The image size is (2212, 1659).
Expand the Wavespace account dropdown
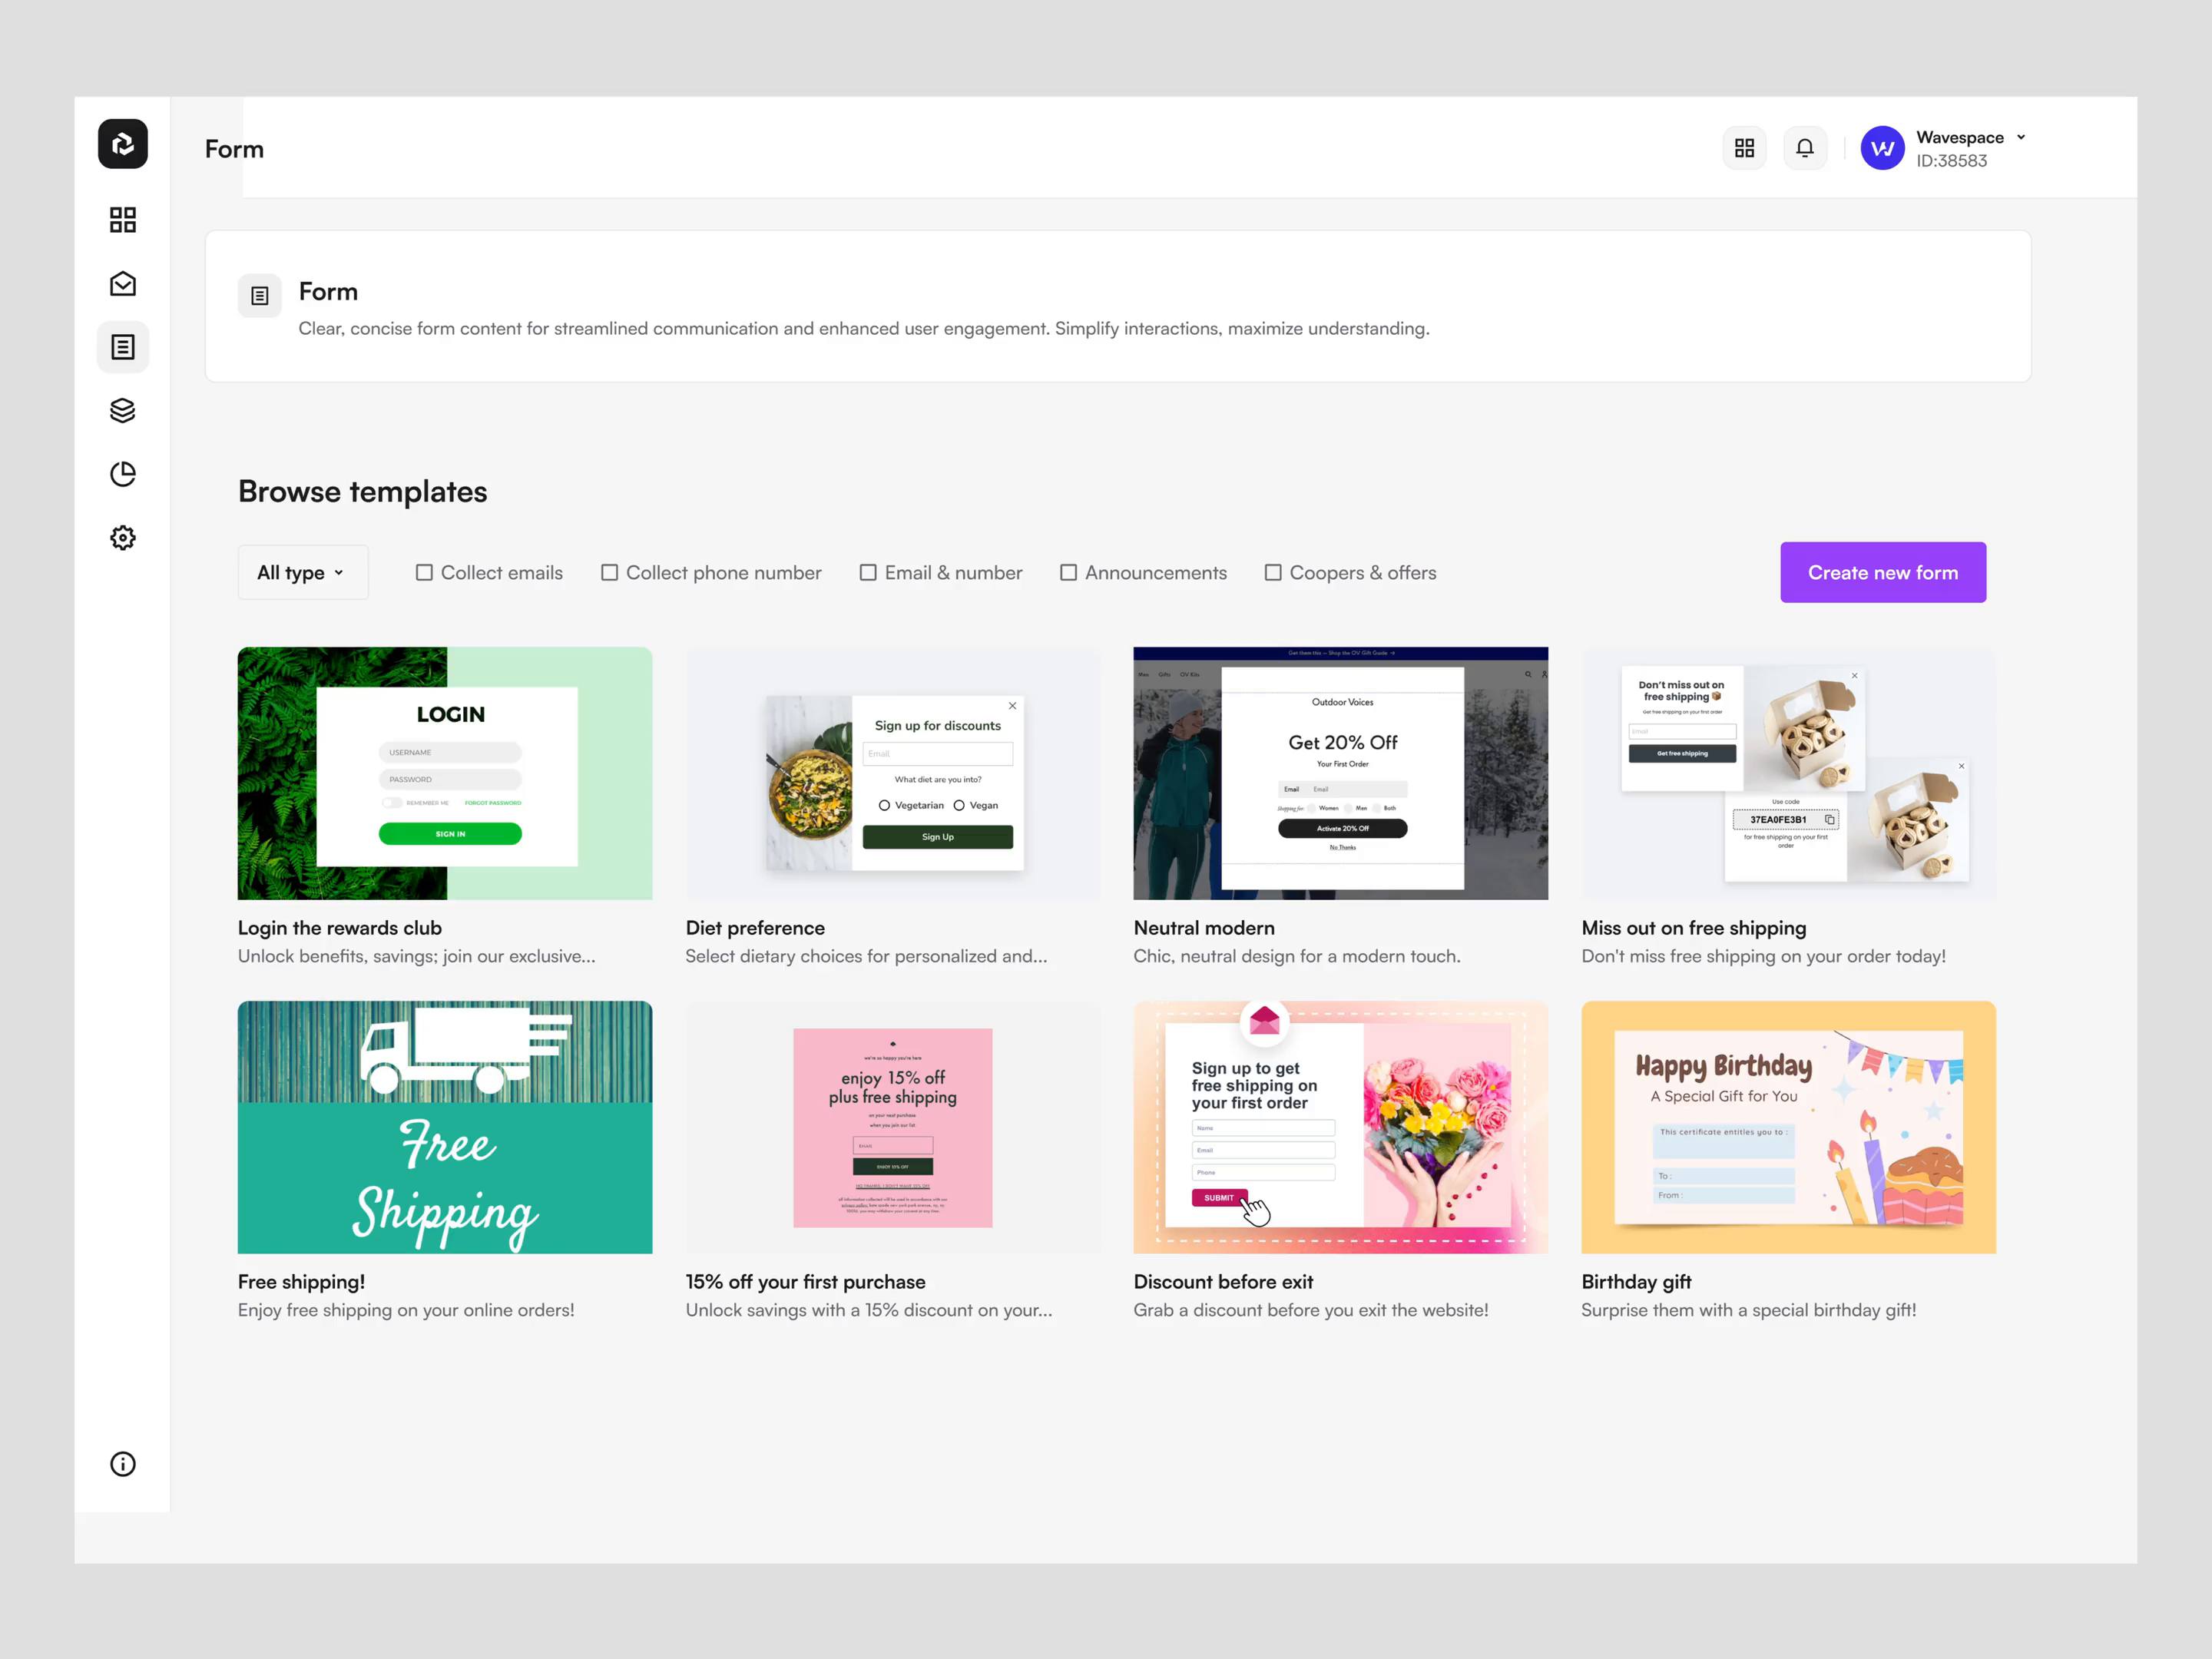pos(2022,137)
